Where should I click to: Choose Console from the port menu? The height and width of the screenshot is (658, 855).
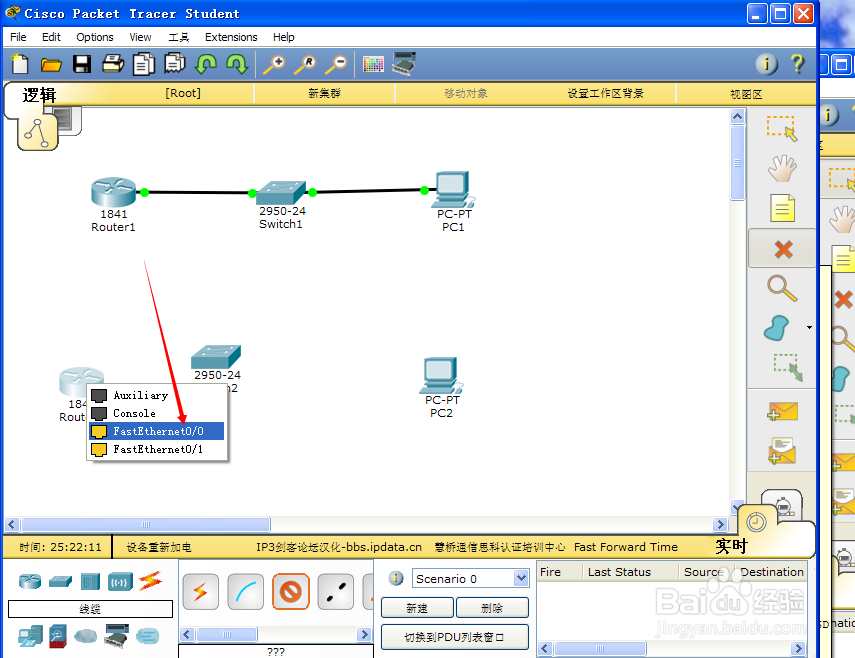(x=156, y=413)
